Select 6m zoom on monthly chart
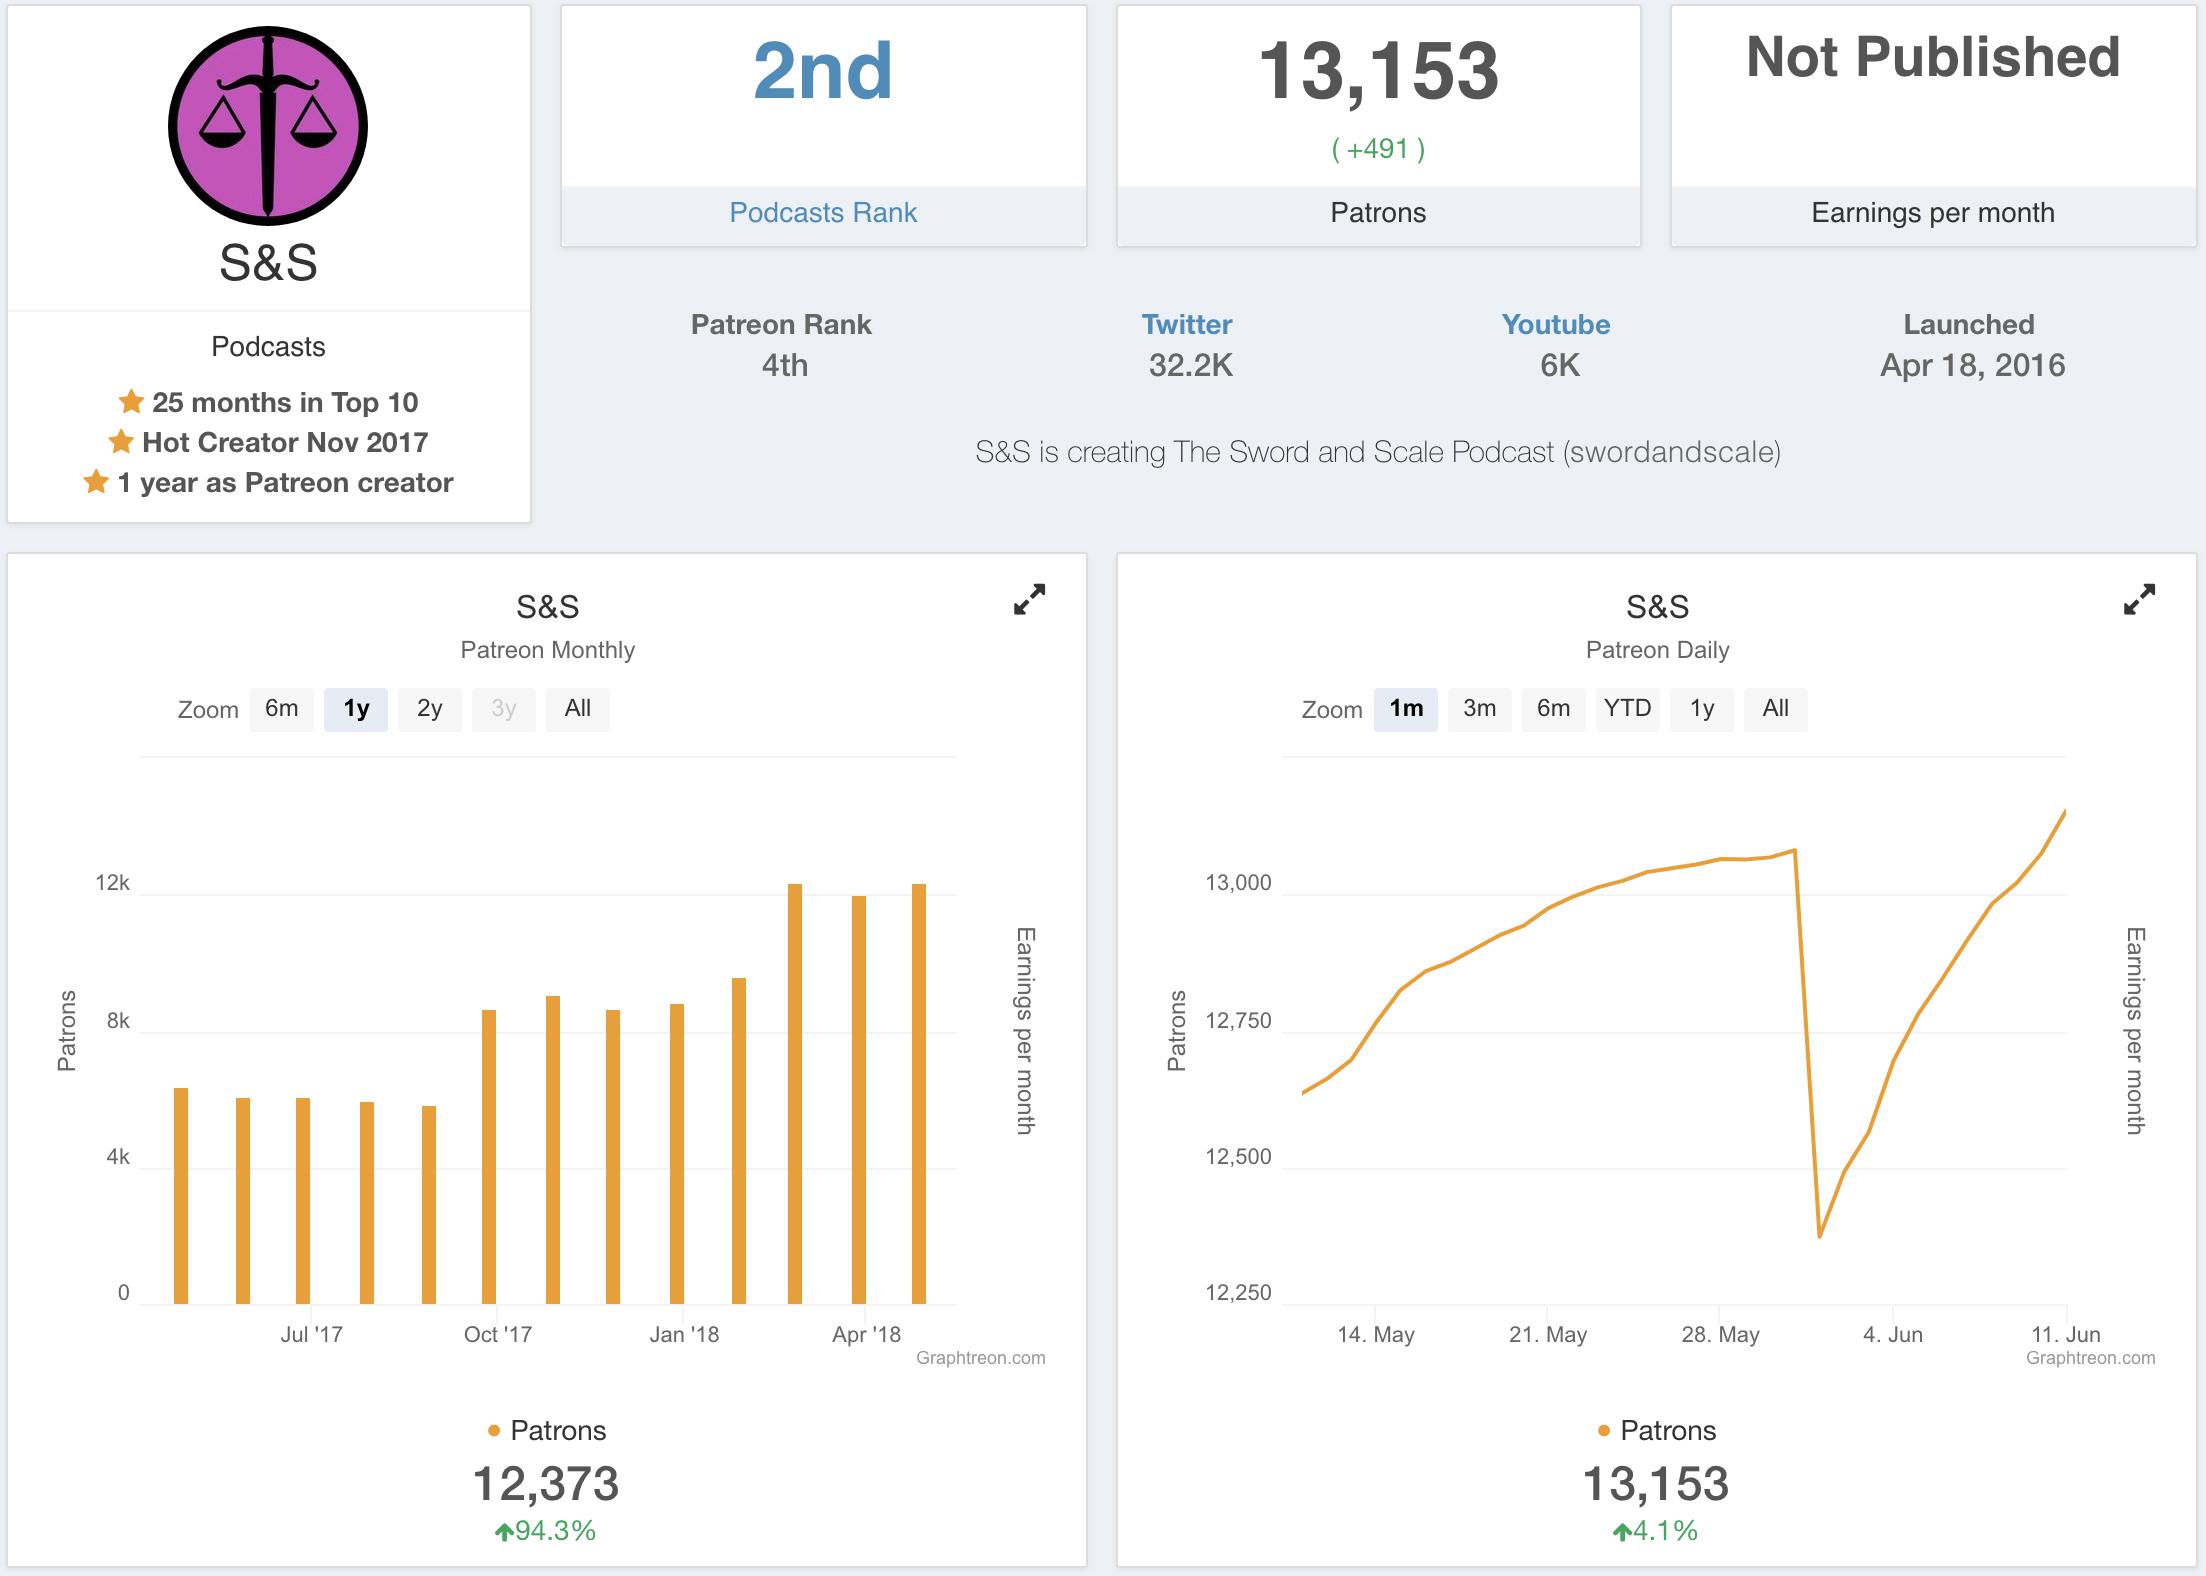Screen dimensions: 2206x1576 point(281,709)
